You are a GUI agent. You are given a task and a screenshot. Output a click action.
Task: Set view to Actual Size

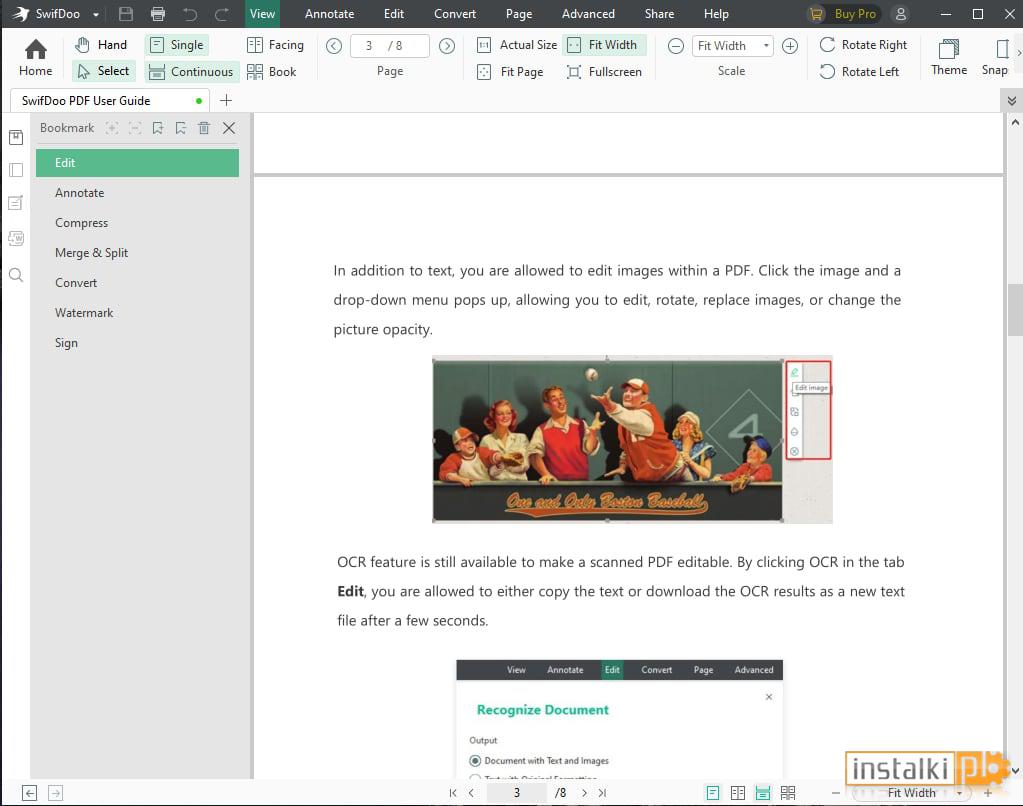(517, 44)
